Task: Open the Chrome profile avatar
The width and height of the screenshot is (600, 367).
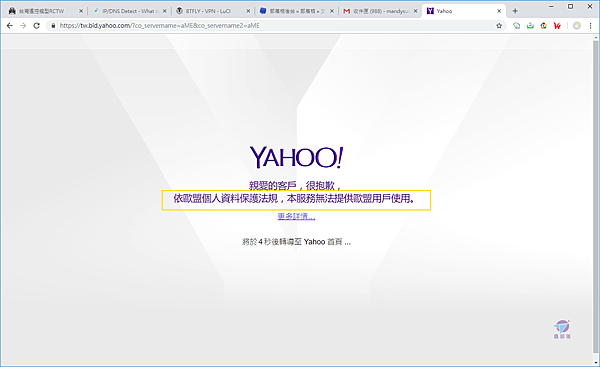Action: [577, 26]
